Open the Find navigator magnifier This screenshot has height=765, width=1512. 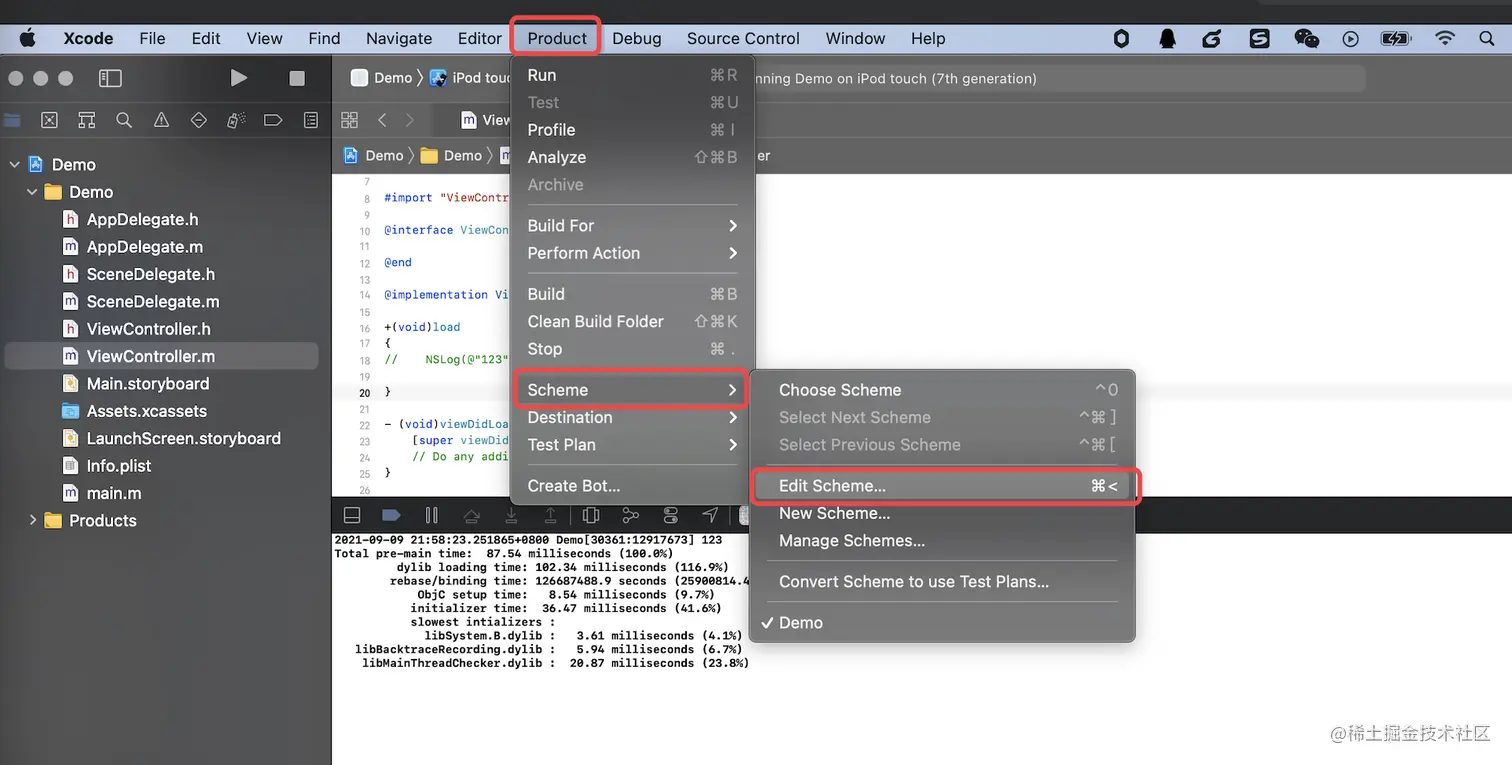point(124,120)
